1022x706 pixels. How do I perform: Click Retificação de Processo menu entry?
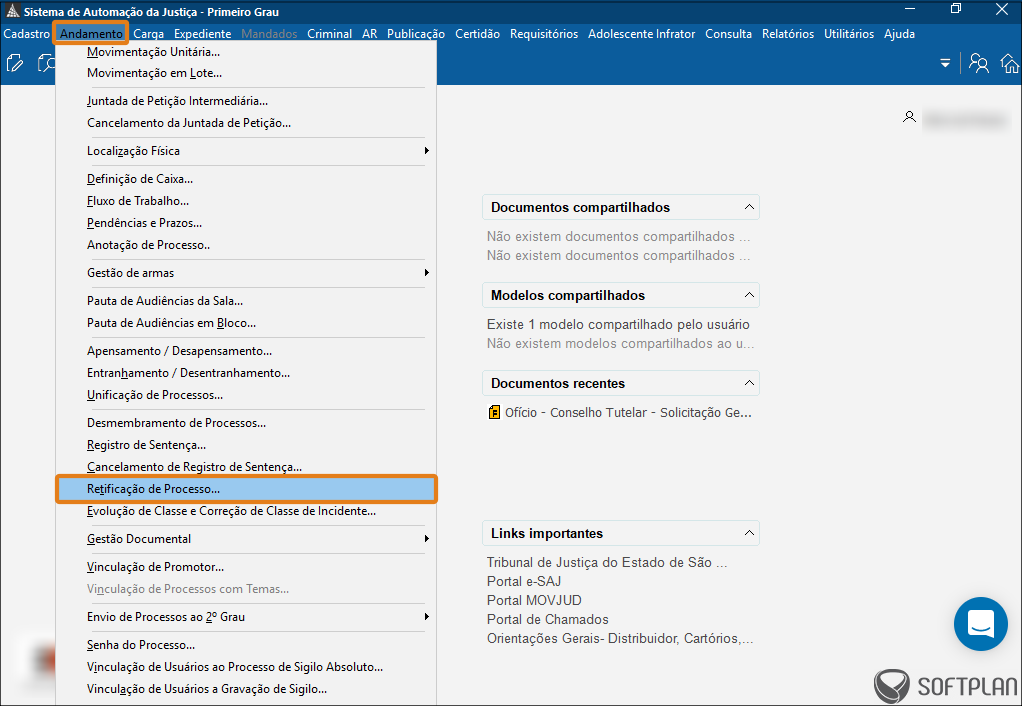click(x=246, y=489)
